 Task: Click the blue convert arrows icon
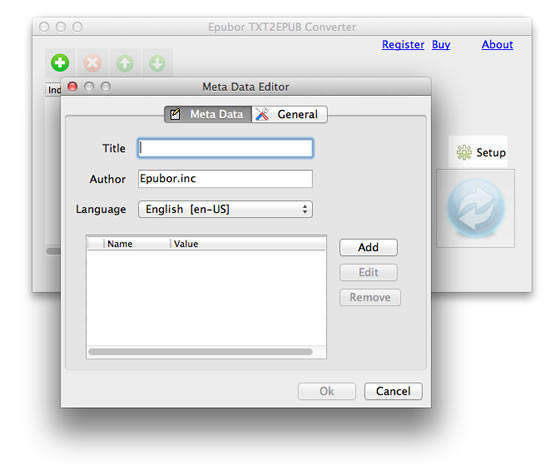coord(476,208)
